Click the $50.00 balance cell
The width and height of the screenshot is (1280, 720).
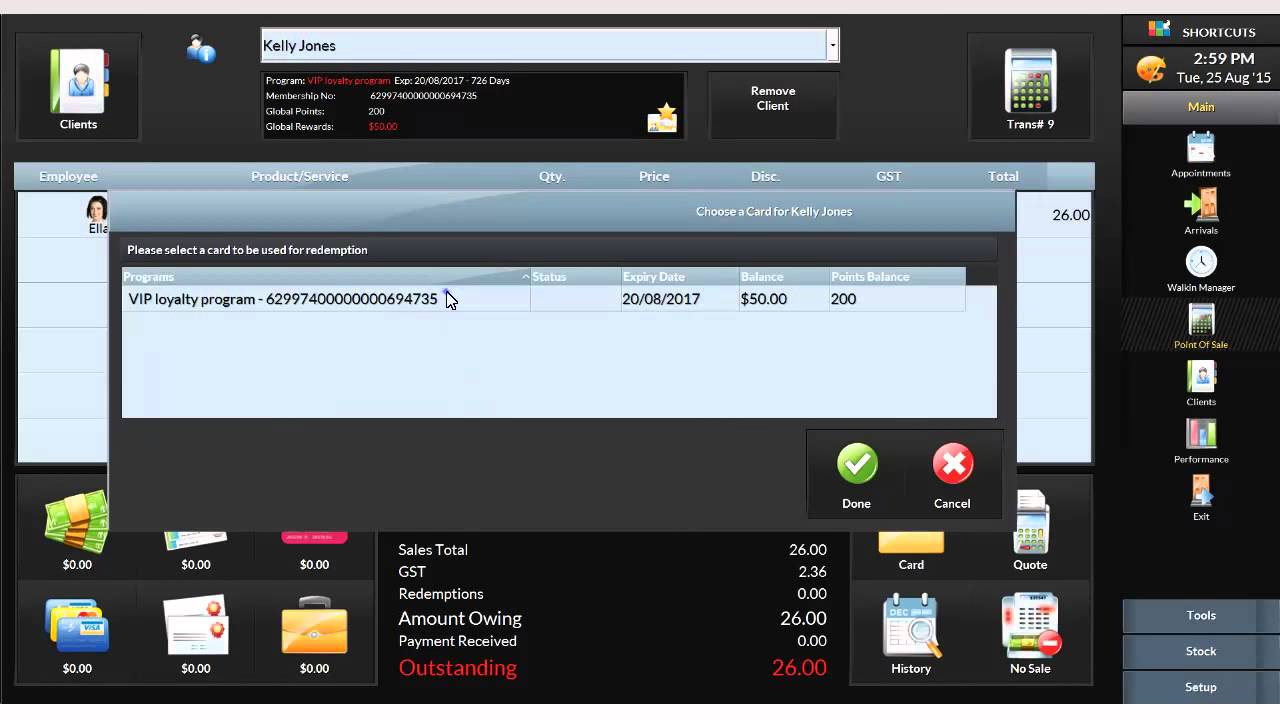pos(784,298)
